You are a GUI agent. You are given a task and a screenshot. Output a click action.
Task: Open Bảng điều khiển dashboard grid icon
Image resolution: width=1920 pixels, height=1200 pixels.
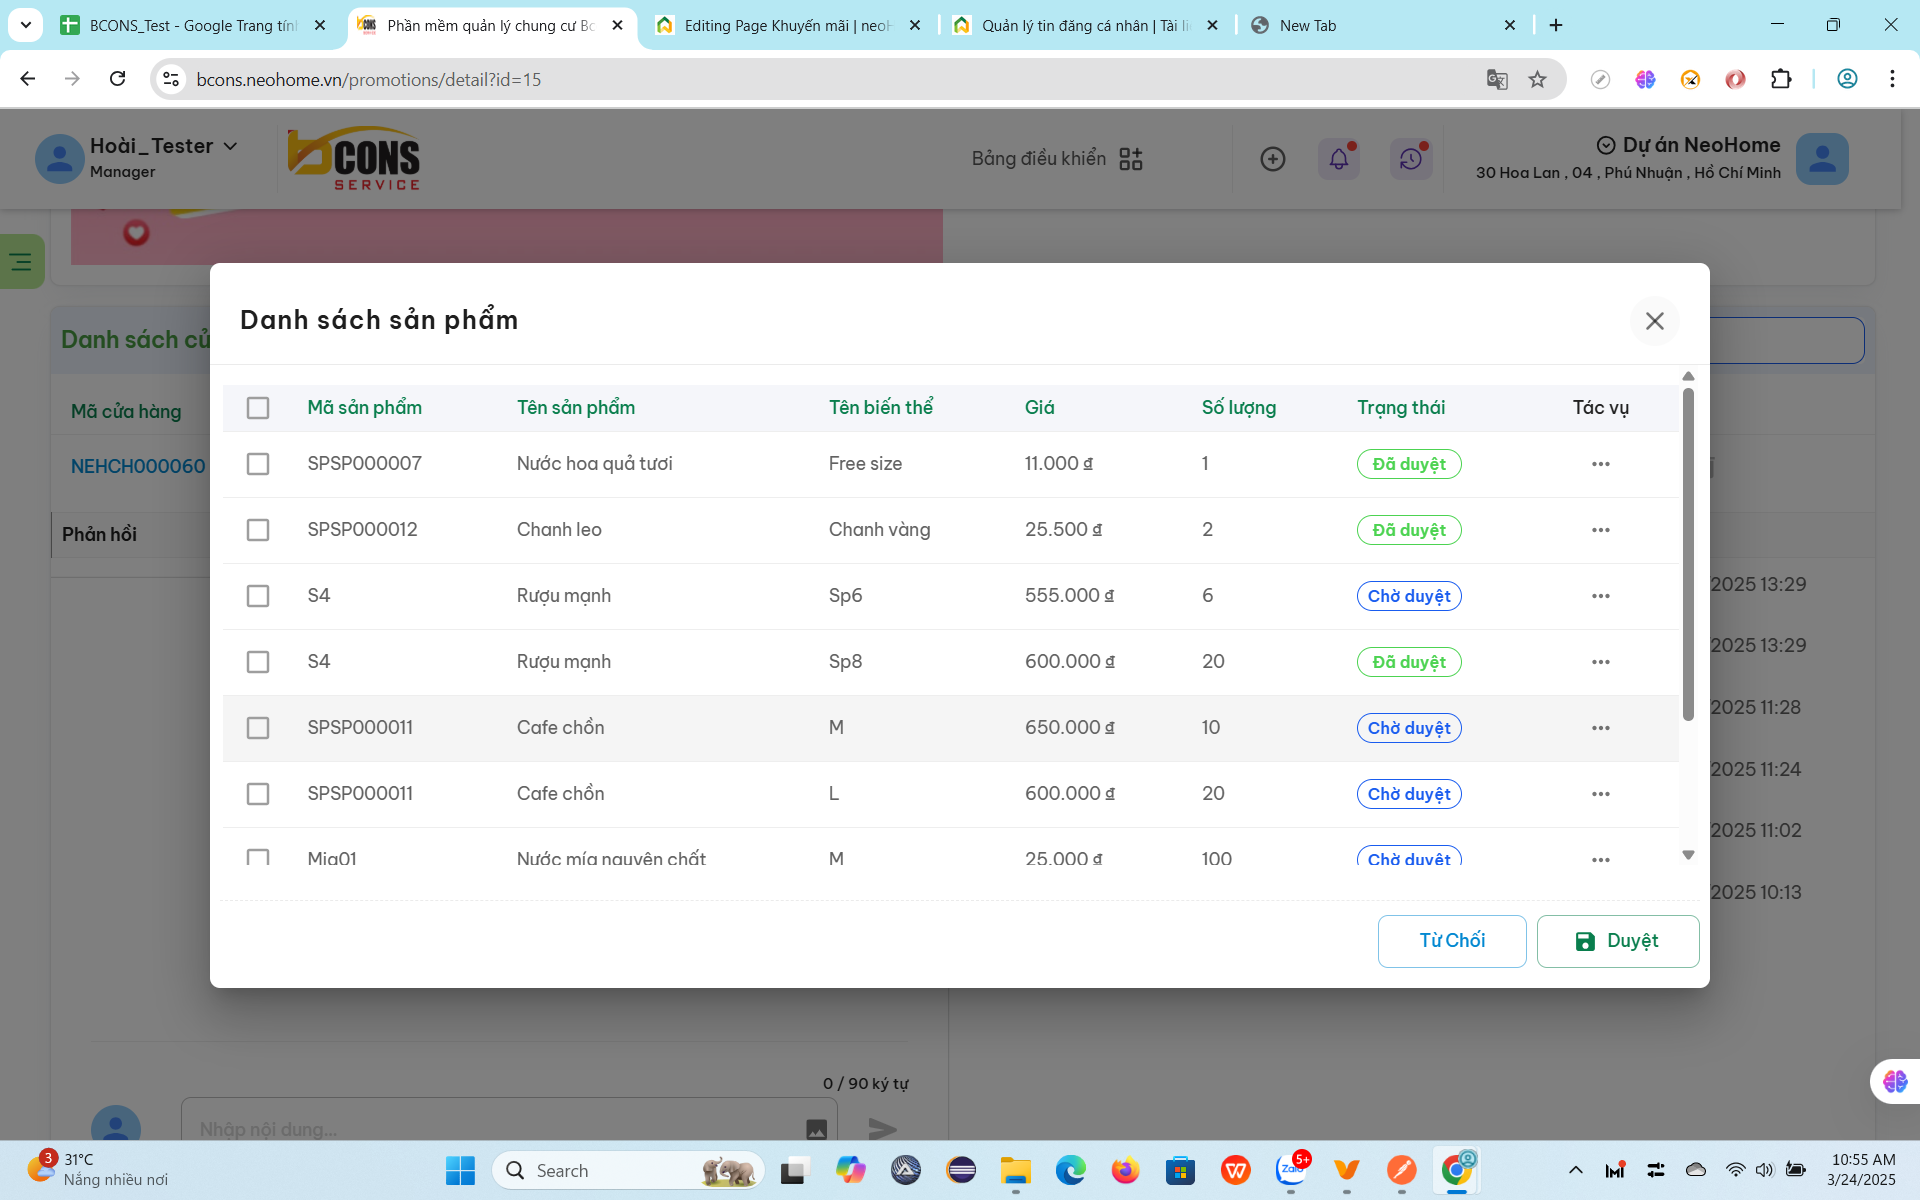[1131, 159]
